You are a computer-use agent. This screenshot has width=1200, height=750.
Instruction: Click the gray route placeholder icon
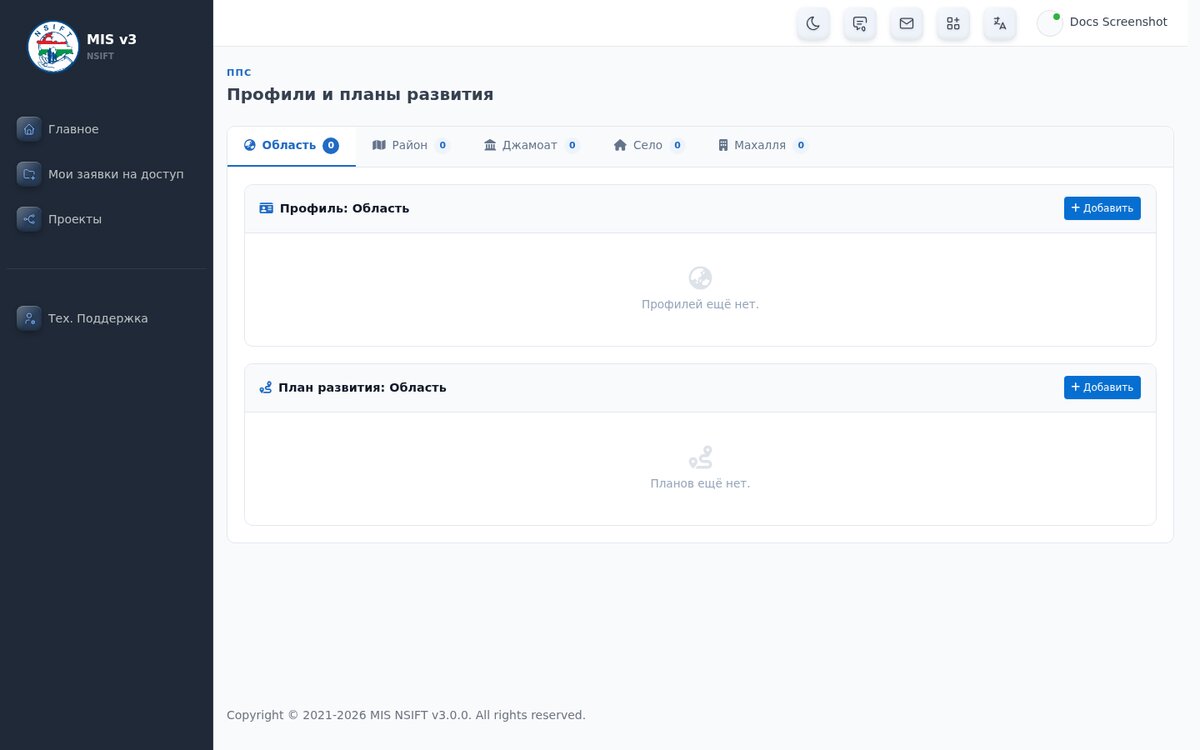[x=700, y=457]
